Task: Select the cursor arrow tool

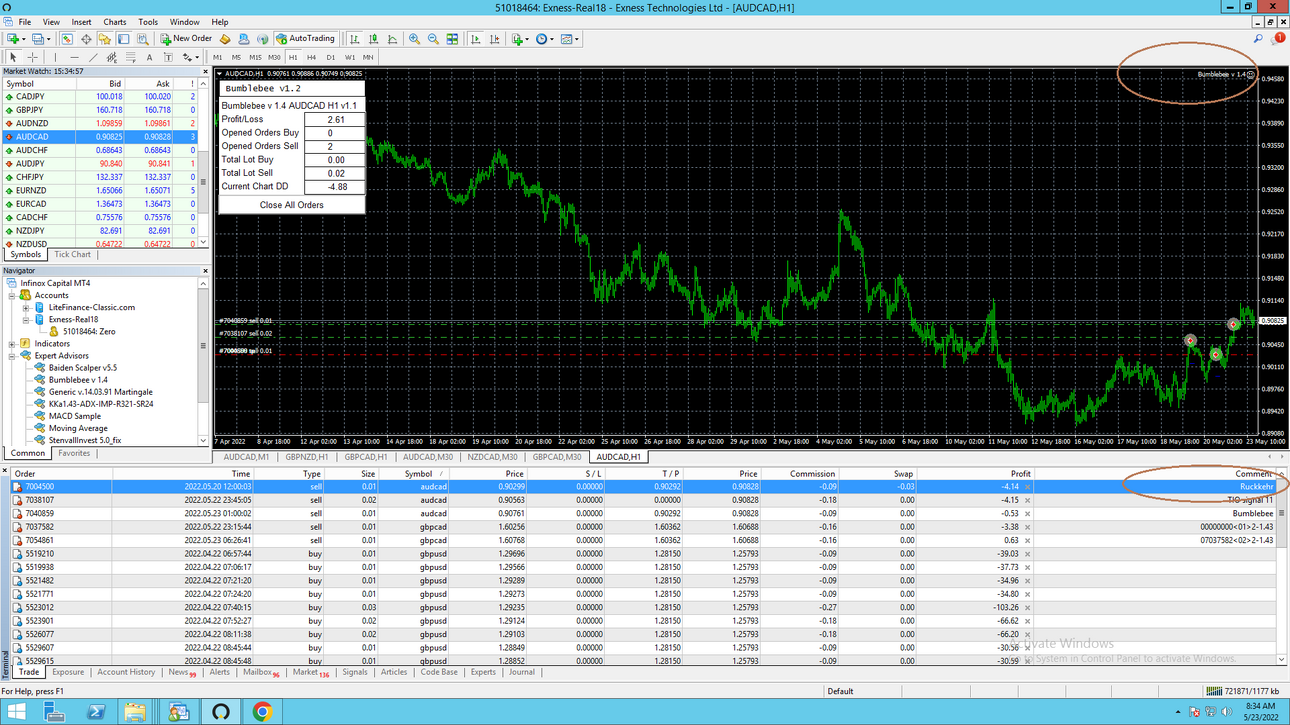Action: pyautogui.click(x=13, y=57)
